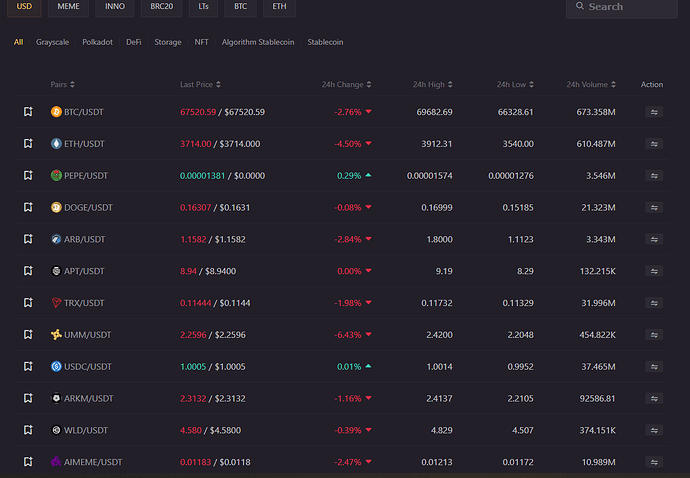The width and height of the screenshot is (690, 478).
Task: Switch to the LTs market tab
Action: [203, 7]
